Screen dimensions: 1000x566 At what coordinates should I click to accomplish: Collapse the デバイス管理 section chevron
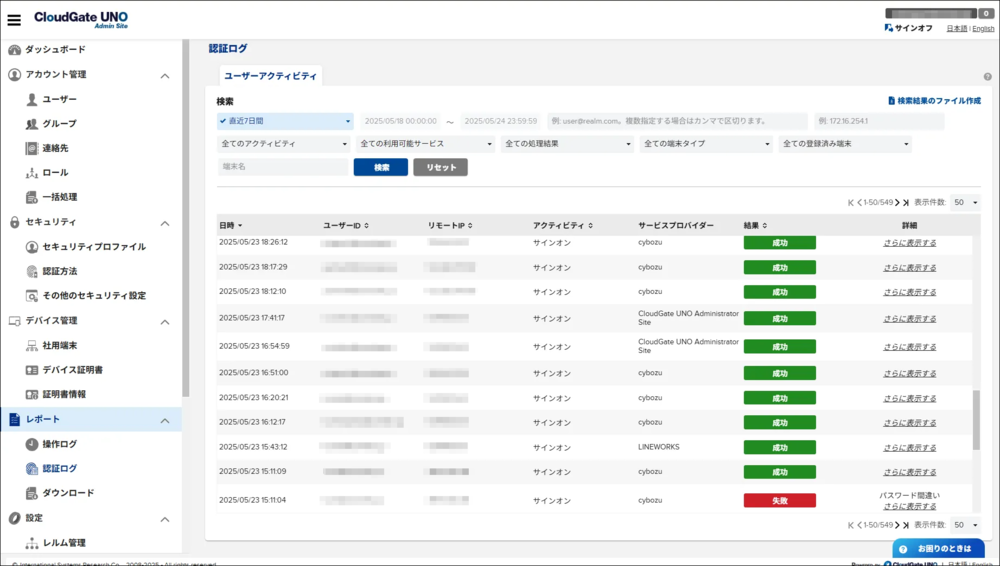tap(165, 322)
